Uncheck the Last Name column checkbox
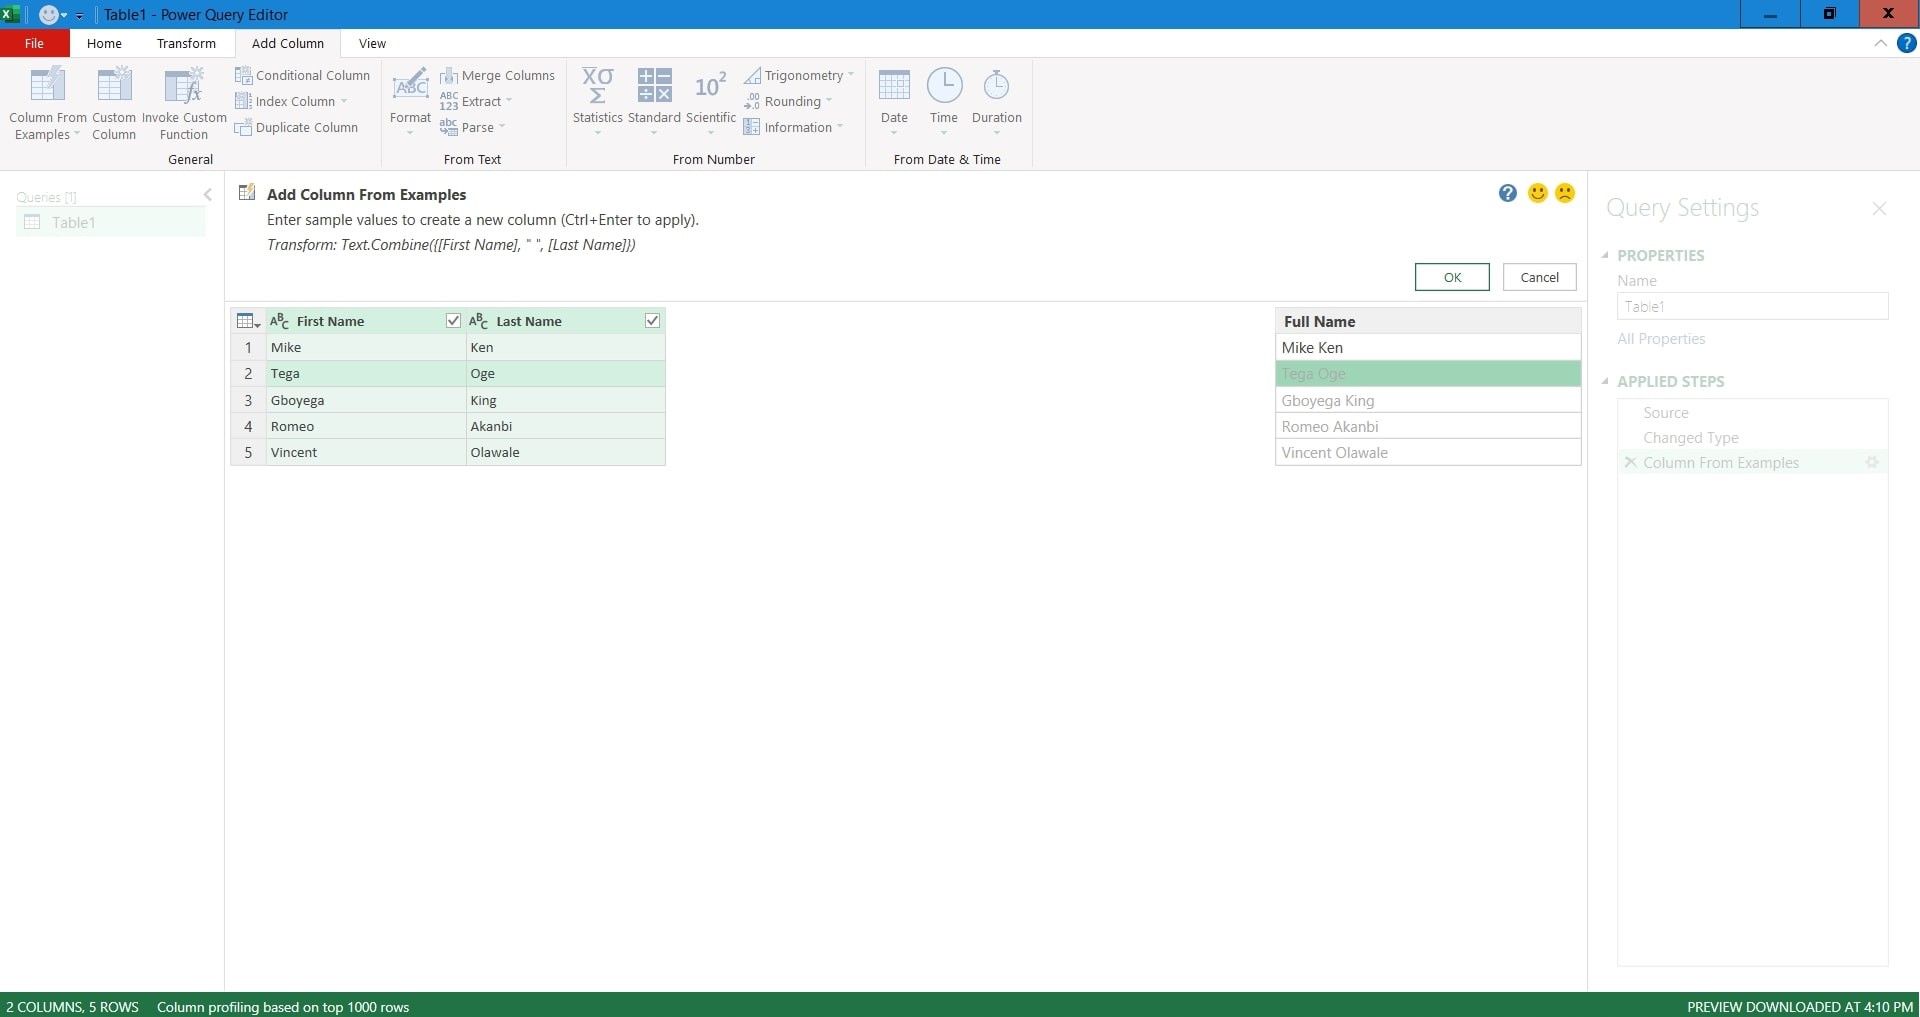The width and height of the screenshot is (1920, 1017). point(652,321)
